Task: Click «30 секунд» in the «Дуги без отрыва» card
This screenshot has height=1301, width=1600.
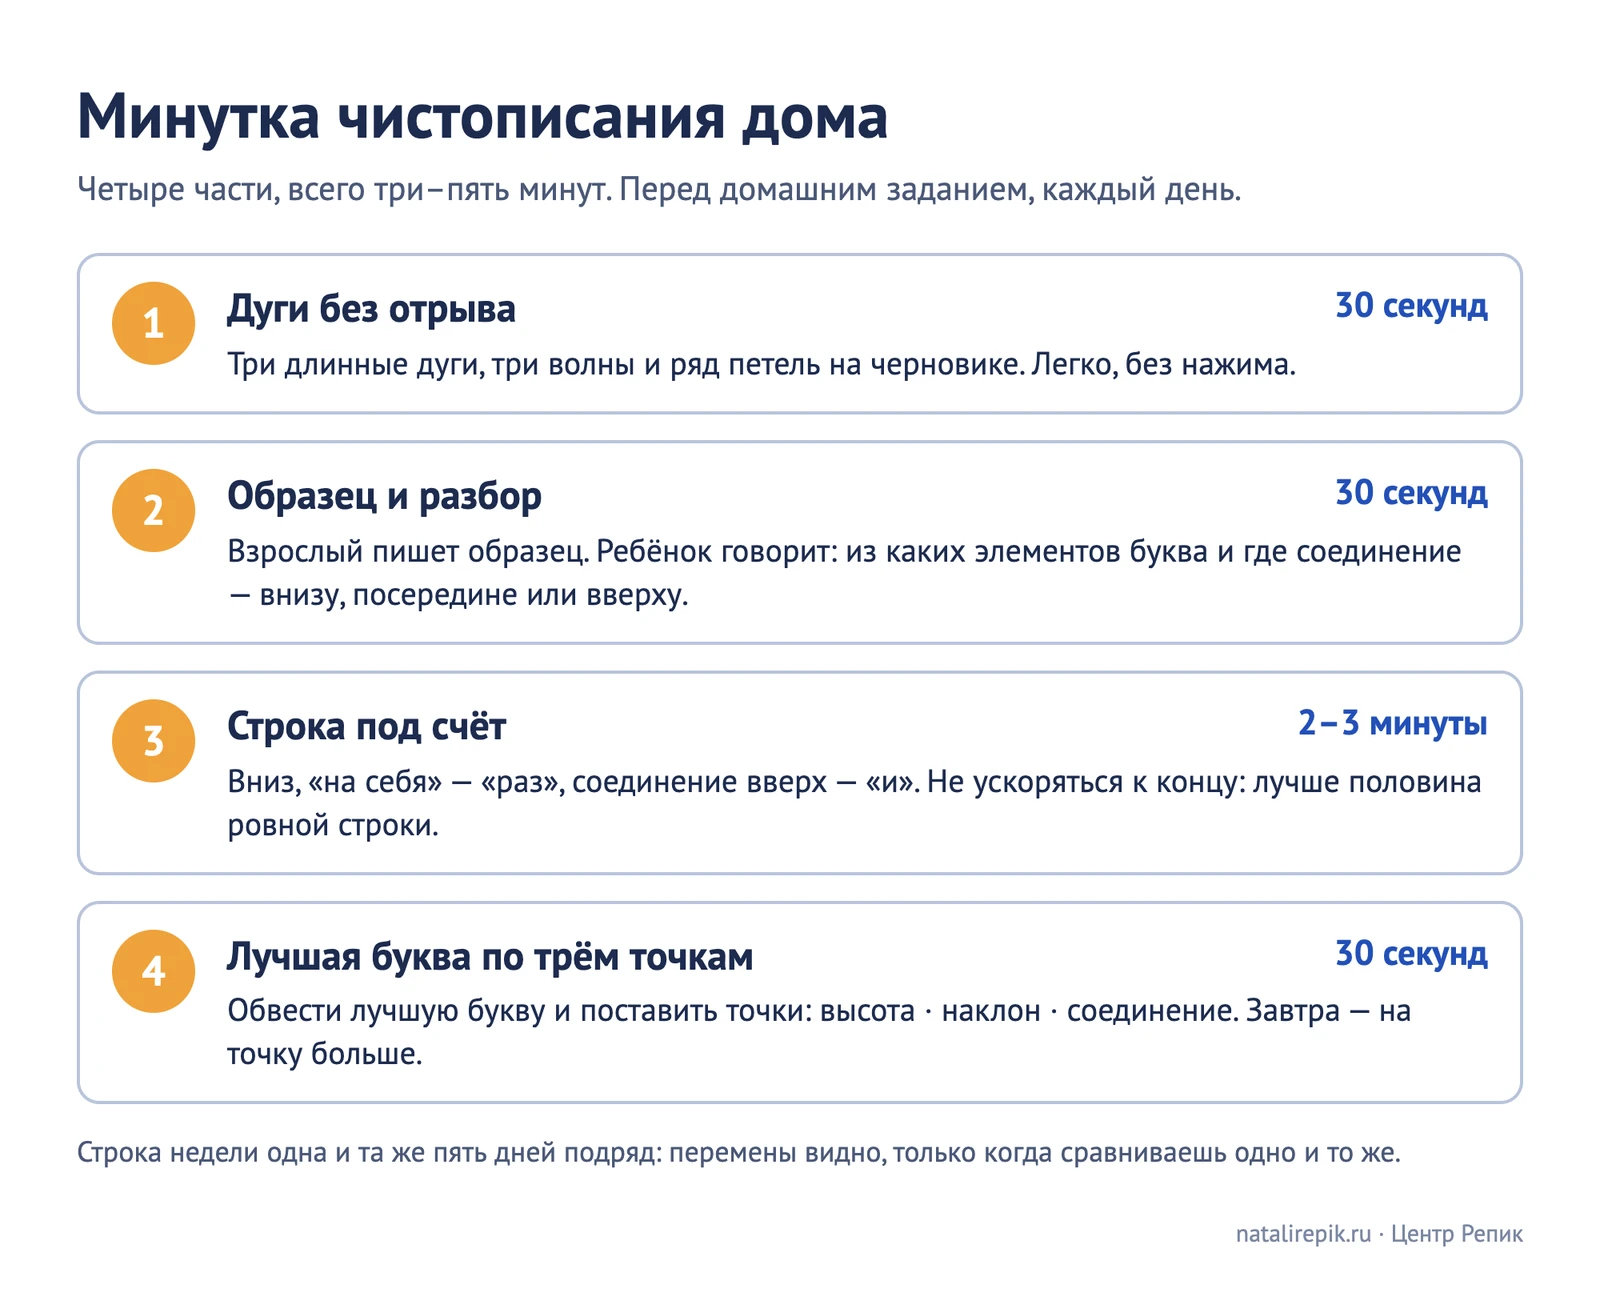Action: 1411,306
